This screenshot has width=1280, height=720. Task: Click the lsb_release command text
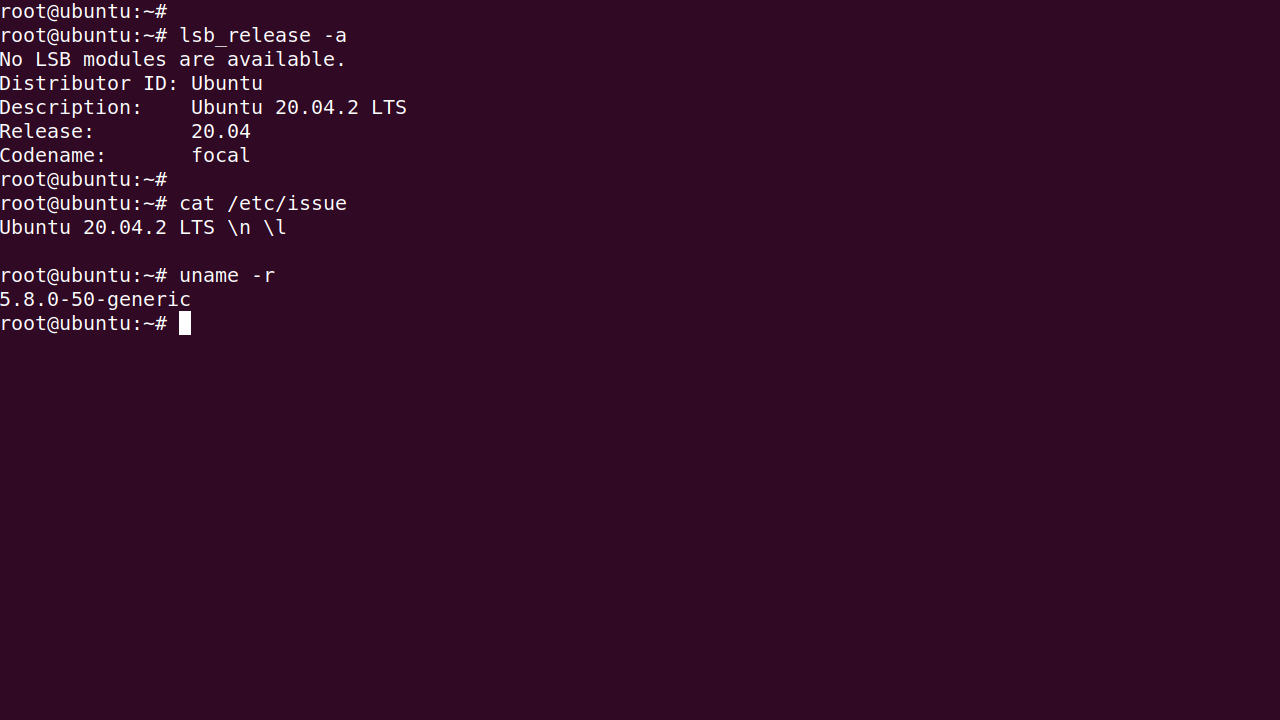click(244, 35)
